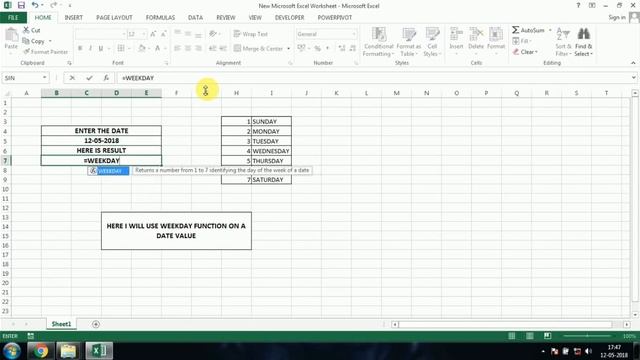Toggle Bold formatting
This screenshot has height=360, width=640.
pos(80,48)
